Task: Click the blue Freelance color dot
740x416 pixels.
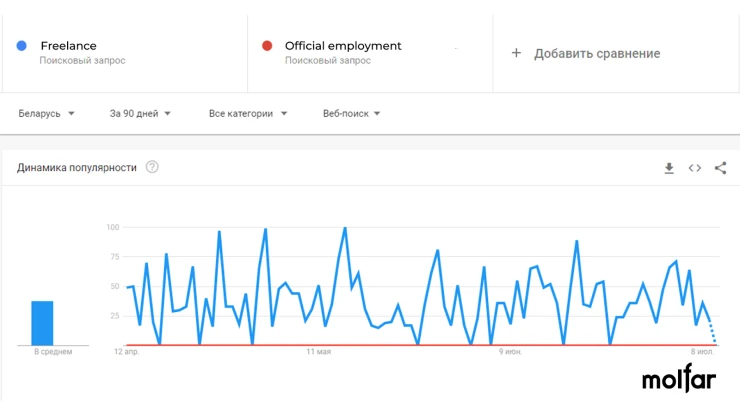Action: pyautogui.click(x=21, y=46)
